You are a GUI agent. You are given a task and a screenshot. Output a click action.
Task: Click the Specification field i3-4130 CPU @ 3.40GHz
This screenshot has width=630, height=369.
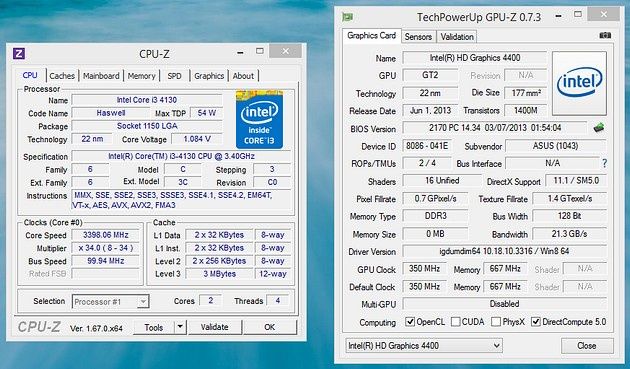coord(182,156)
